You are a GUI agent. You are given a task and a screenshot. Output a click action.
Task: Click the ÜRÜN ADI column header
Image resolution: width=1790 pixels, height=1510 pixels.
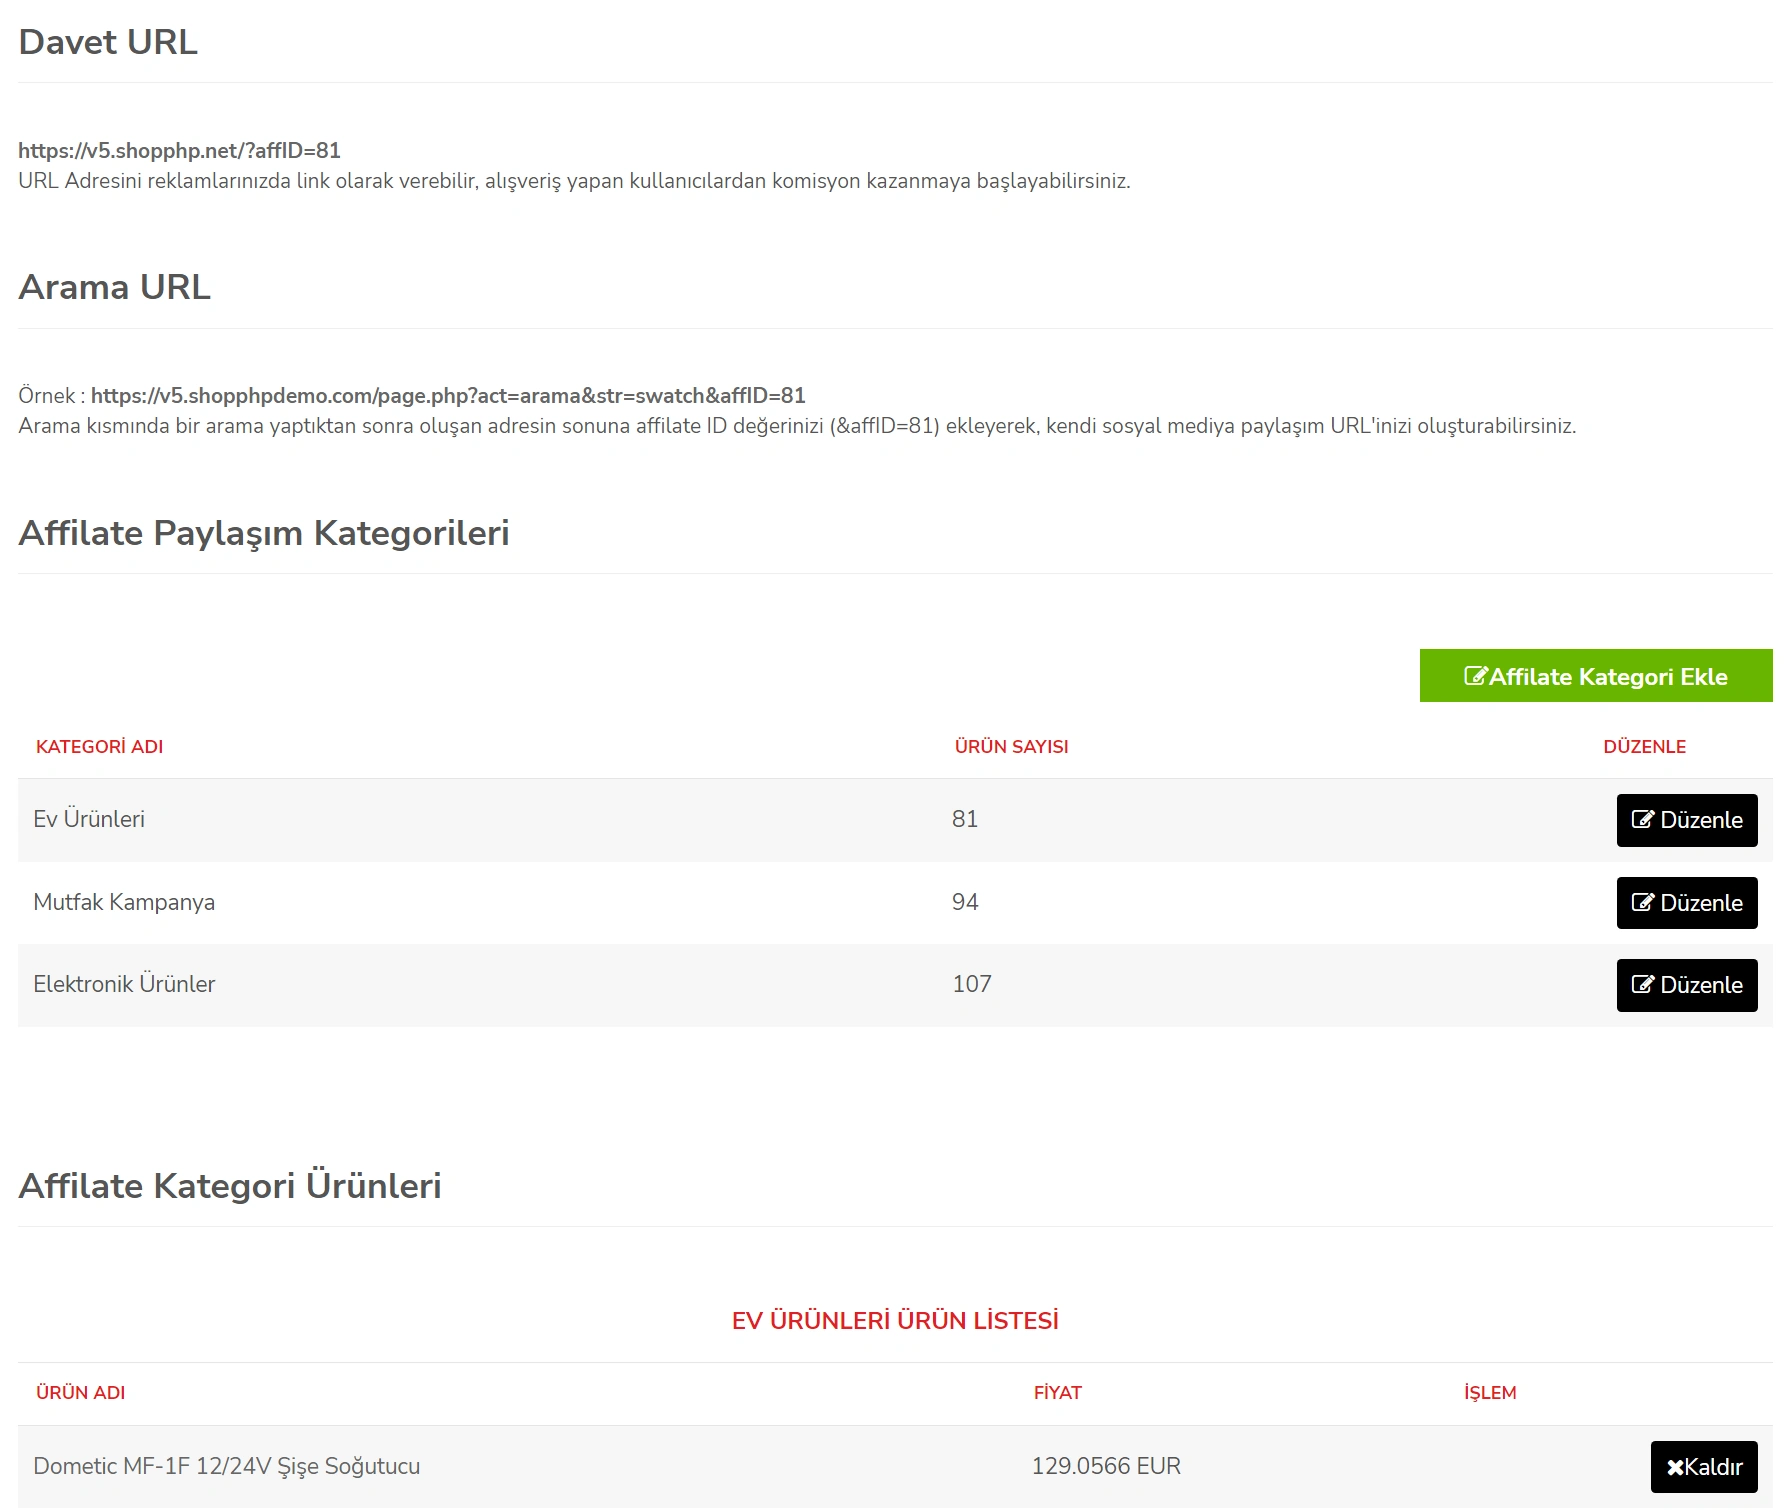tap(80, 1392)
